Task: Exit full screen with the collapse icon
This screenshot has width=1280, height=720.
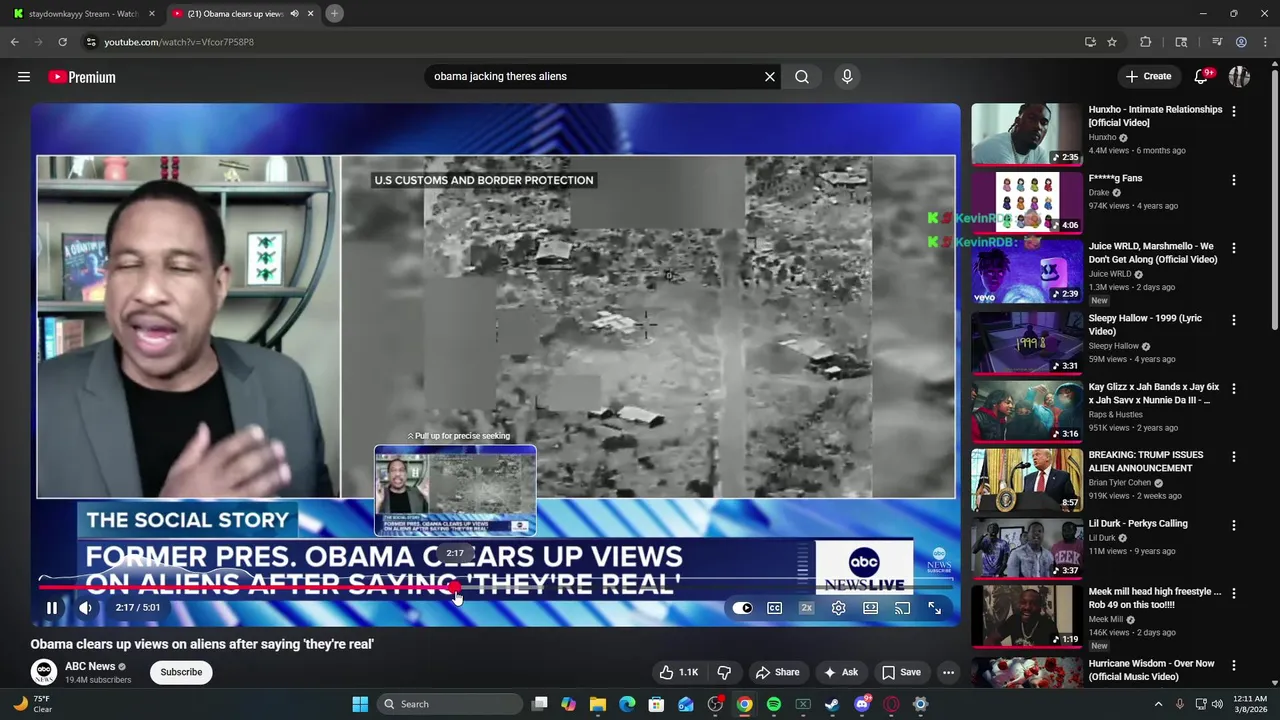Action: click(934, 608)
